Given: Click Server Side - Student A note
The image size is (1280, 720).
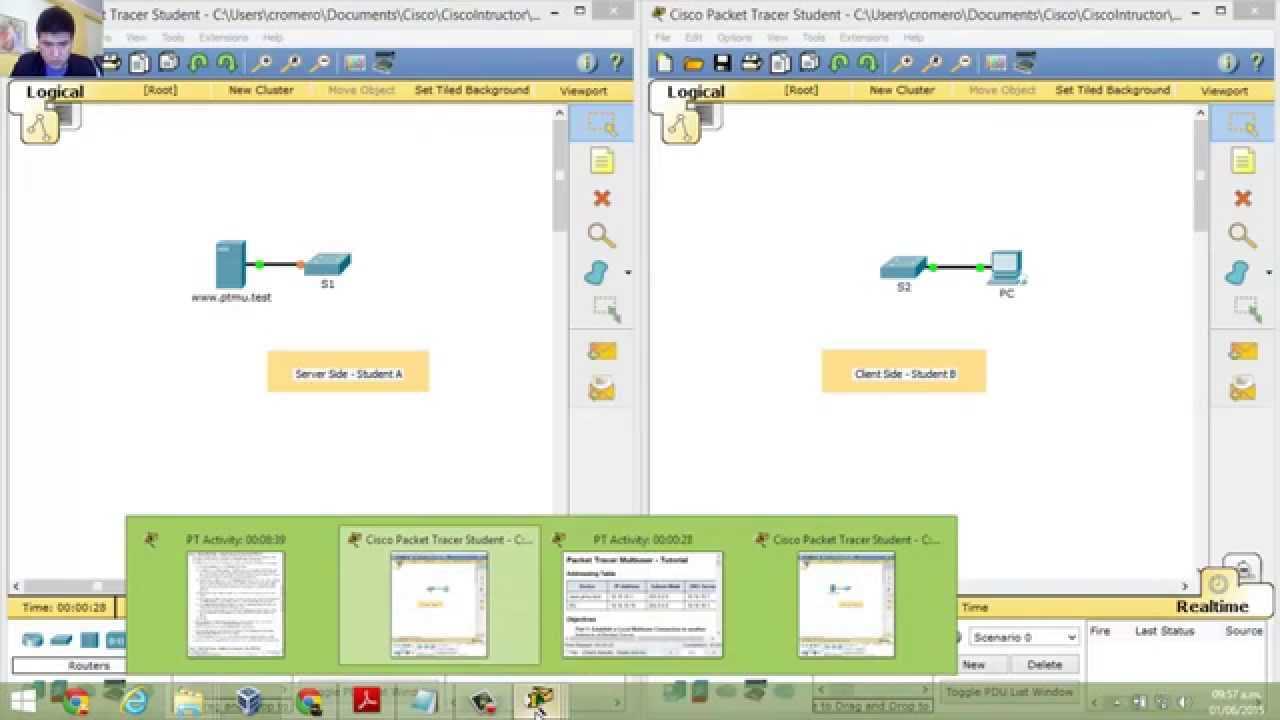Looking at the screenshot, I should (348, 371).
